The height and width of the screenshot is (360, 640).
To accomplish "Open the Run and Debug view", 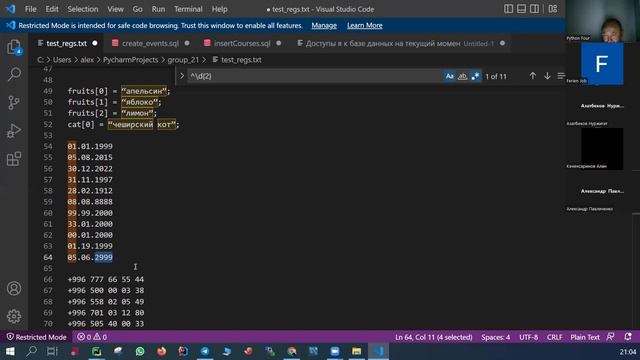I will [14, 131].
